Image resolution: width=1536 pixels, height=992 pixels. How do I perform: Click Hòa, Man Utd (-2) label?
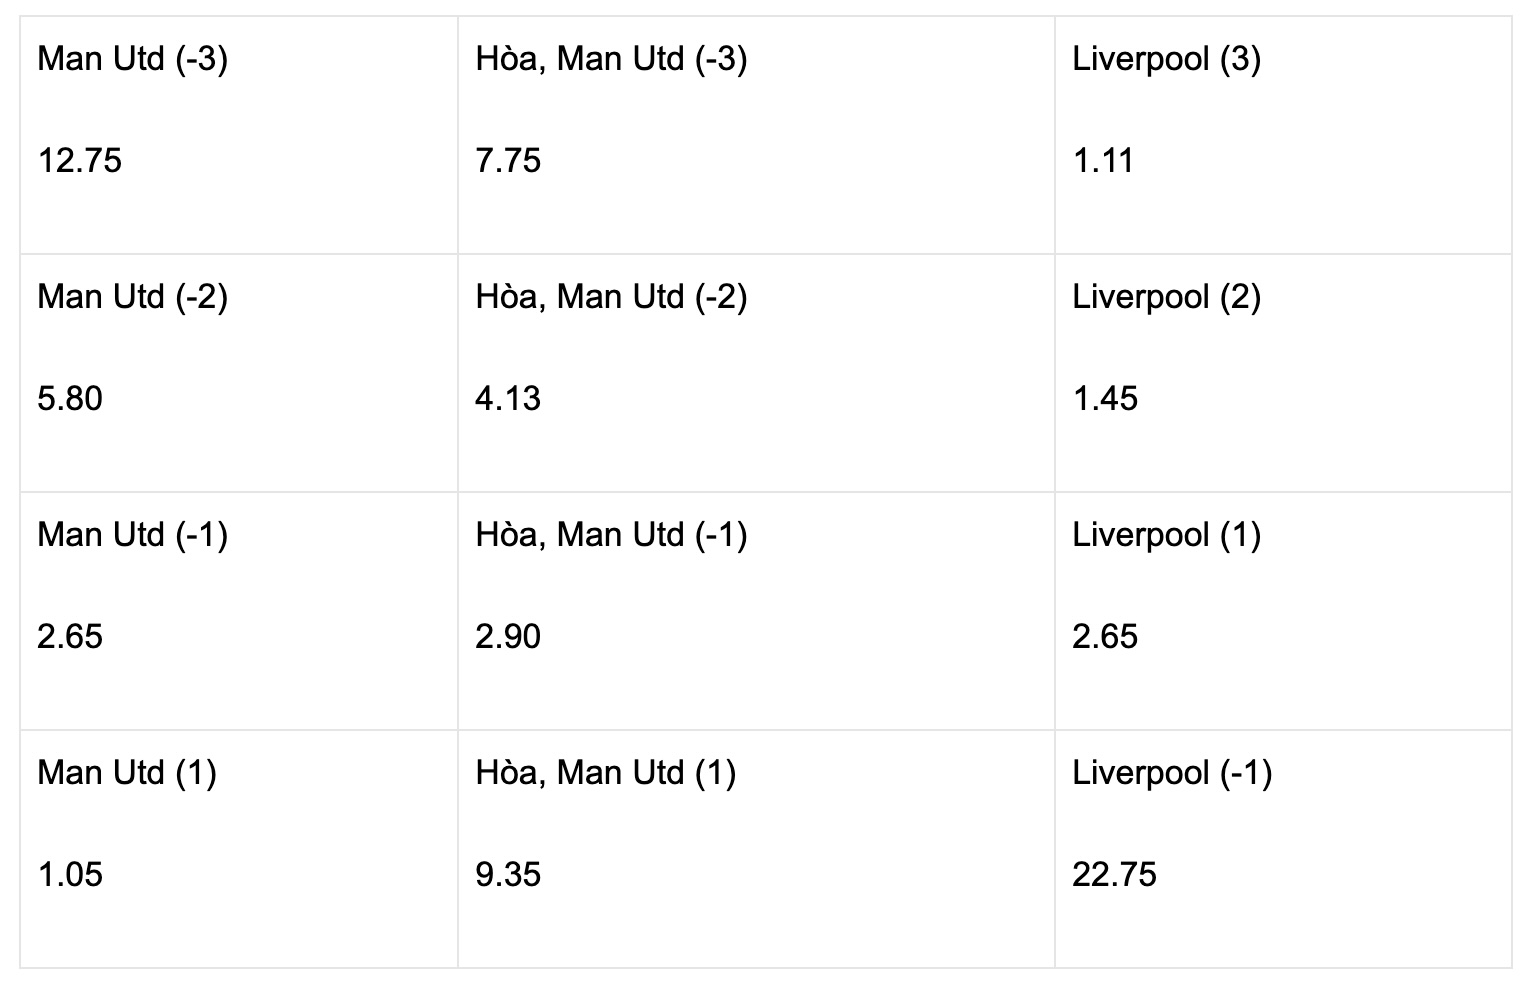[x=611, y=297]
